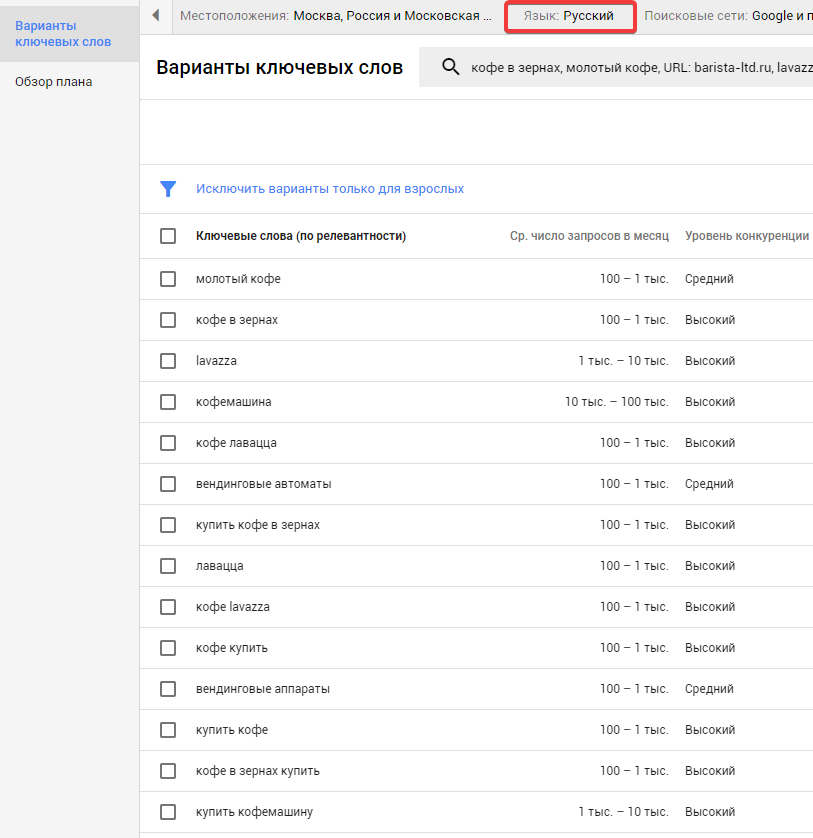Mark the 'вендинговые автоматы' row checkbox
Image resolution: width=813 pixels, height=838 pixels.
pos(168,484)
